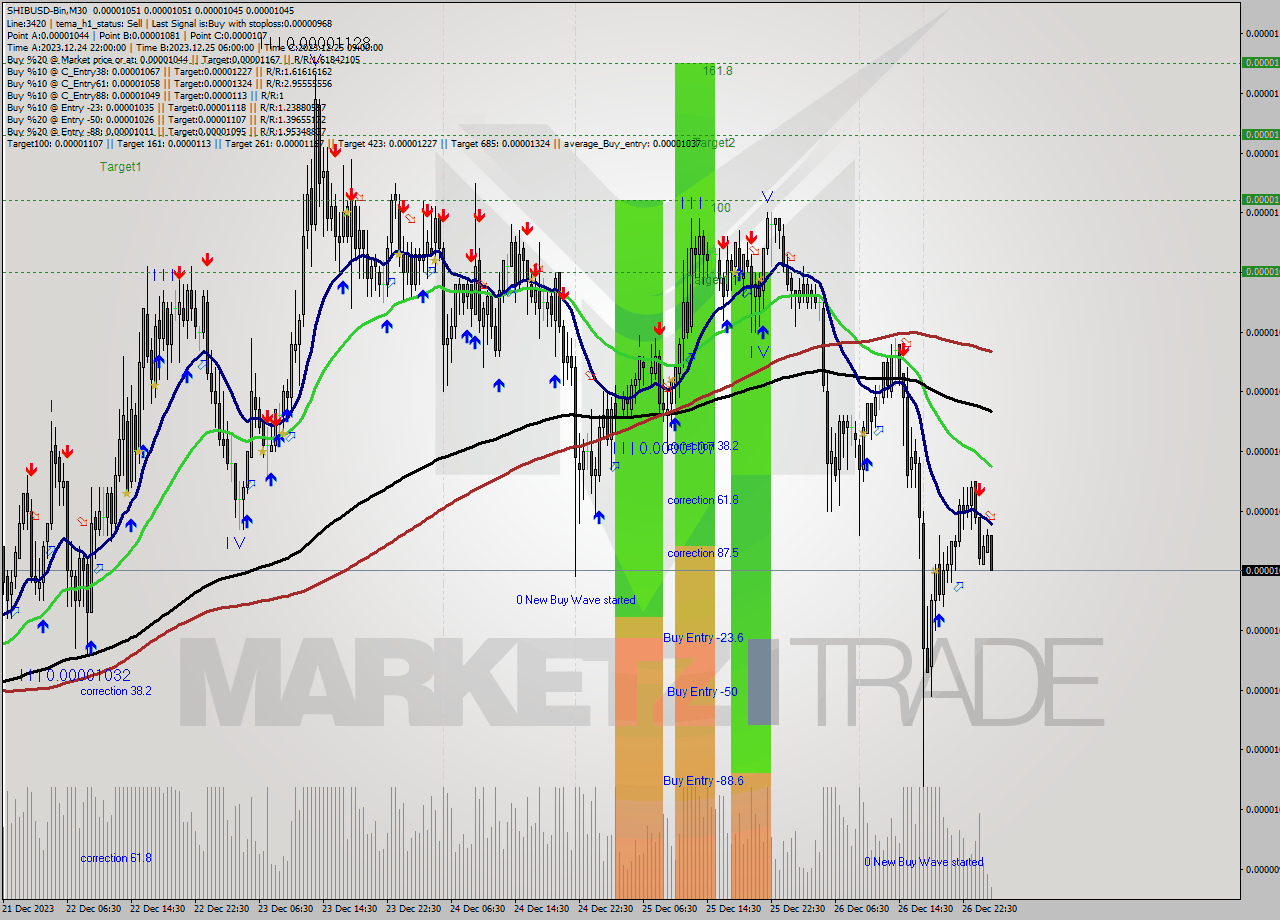Click the green Target1 chart label

[x=120, y=167]
